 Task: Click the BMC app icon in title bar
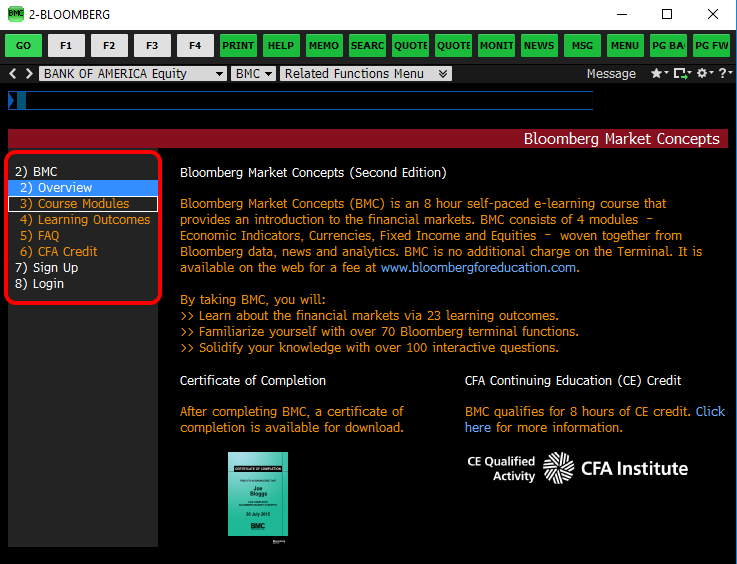(x=16, y=14)
